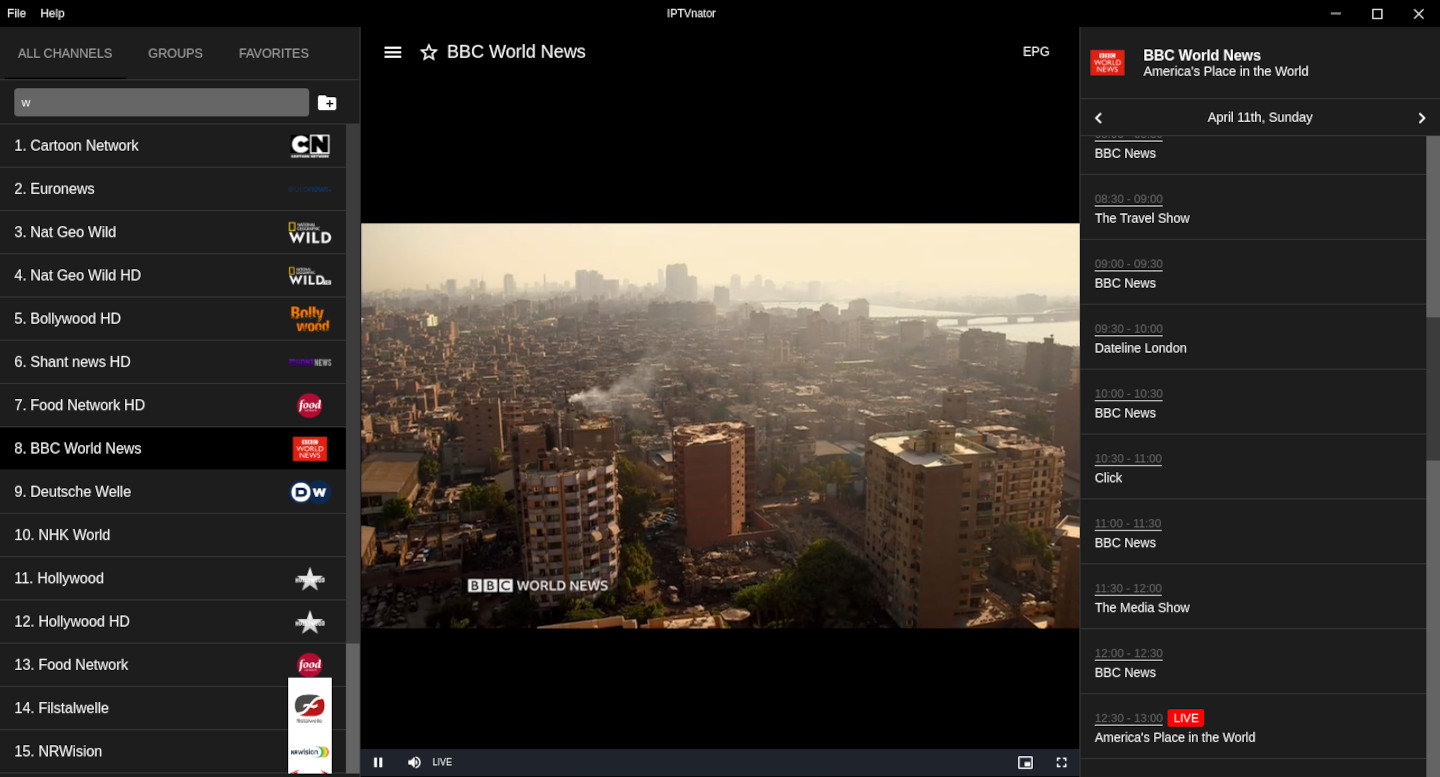Choose the Nat Geo Wild HD channel
The height and width of the screenshot is (777, 1440).
point(77,275)
